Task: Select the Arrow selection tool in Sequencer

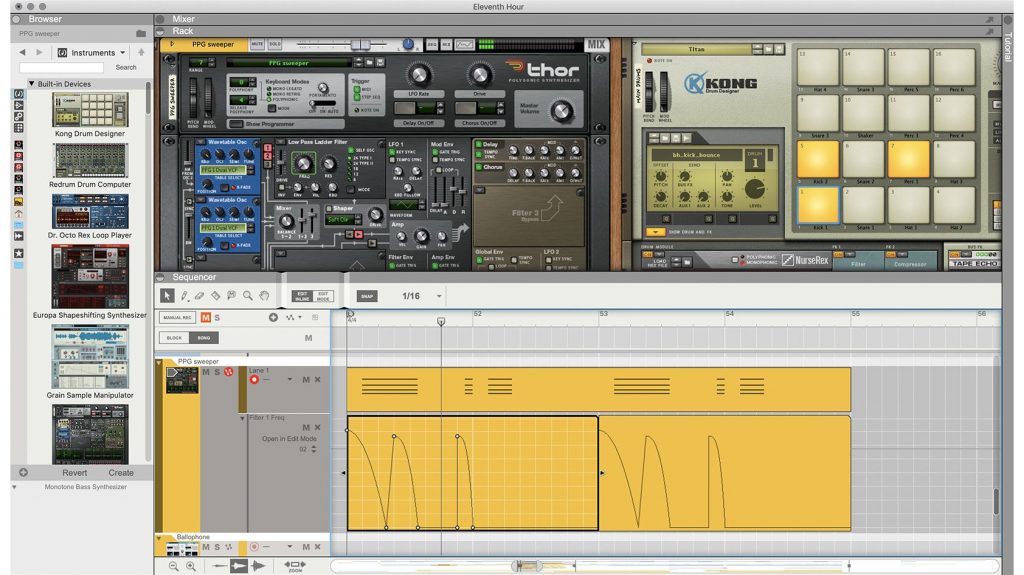Action: 167,296
